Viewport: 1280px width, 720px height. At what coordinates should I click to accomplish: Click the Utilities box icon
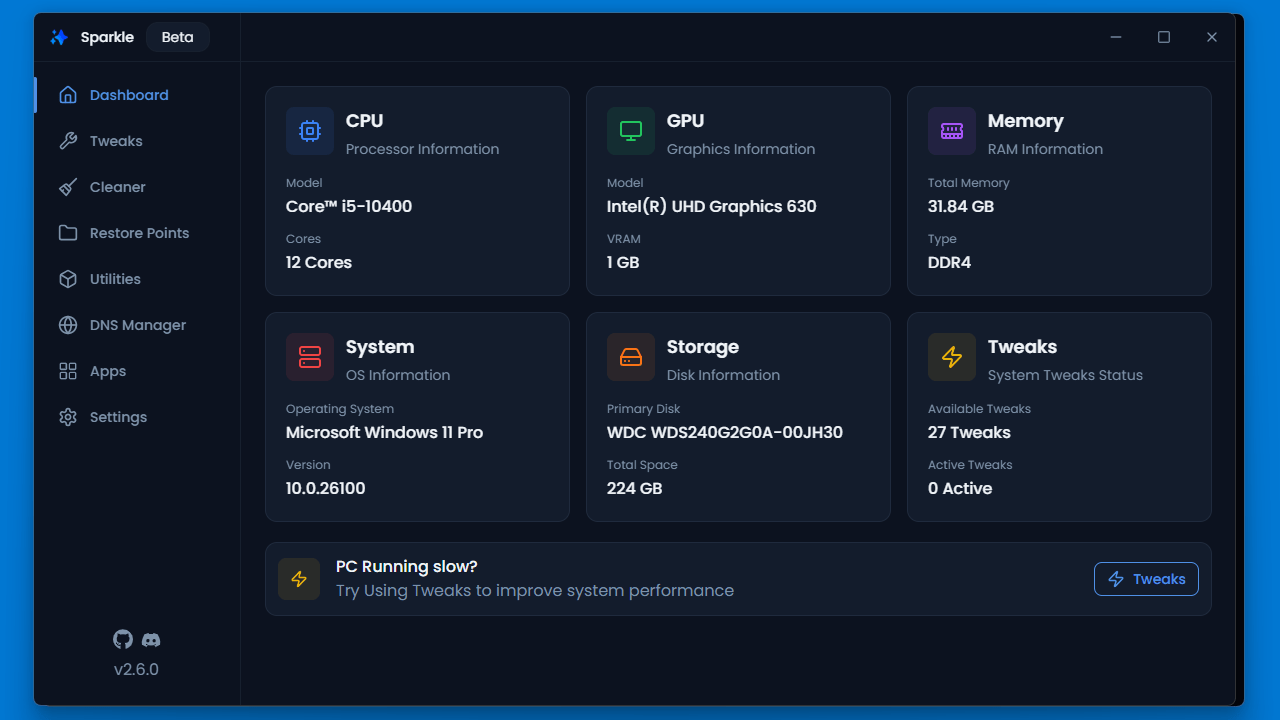(68, 279)
